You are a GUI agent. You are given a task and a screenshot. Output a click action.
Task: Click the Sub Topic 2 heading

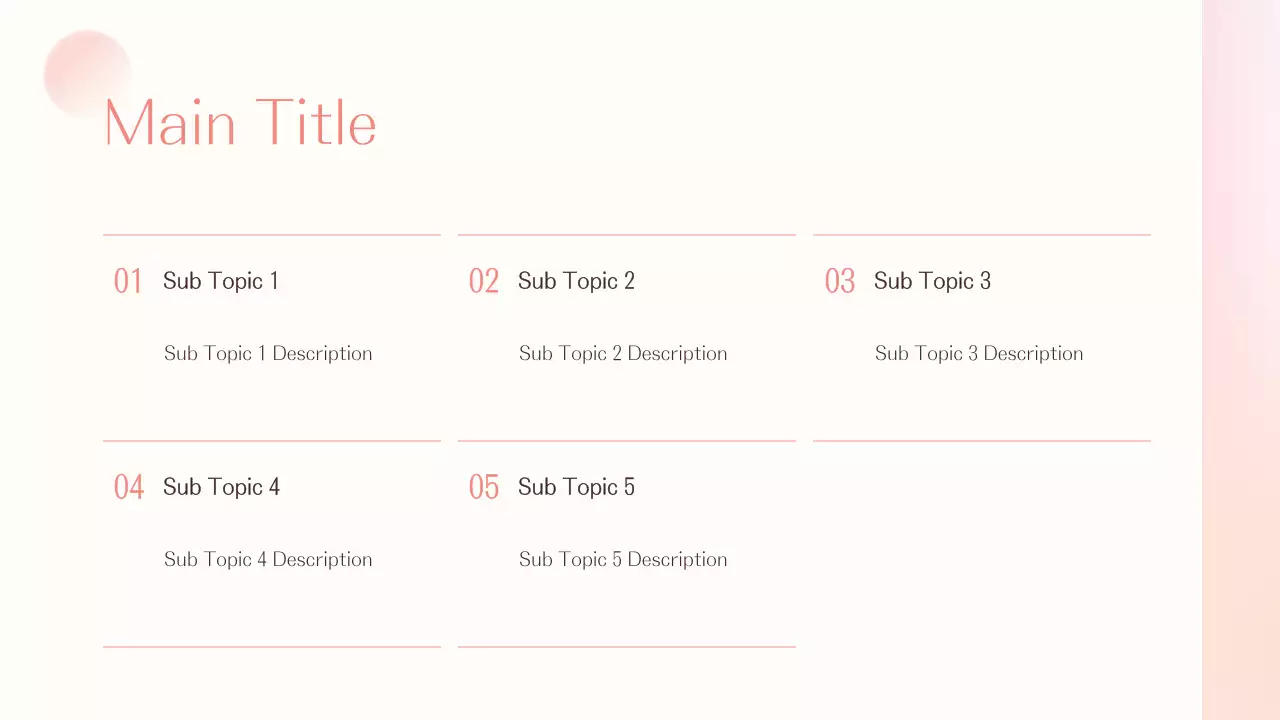[576, 281]
